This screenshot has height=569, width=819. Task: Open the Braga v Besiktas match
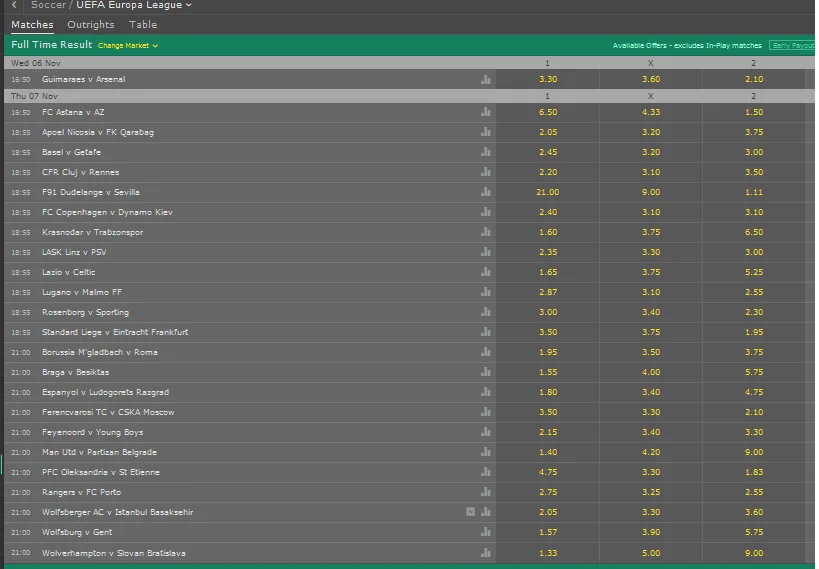76,372
